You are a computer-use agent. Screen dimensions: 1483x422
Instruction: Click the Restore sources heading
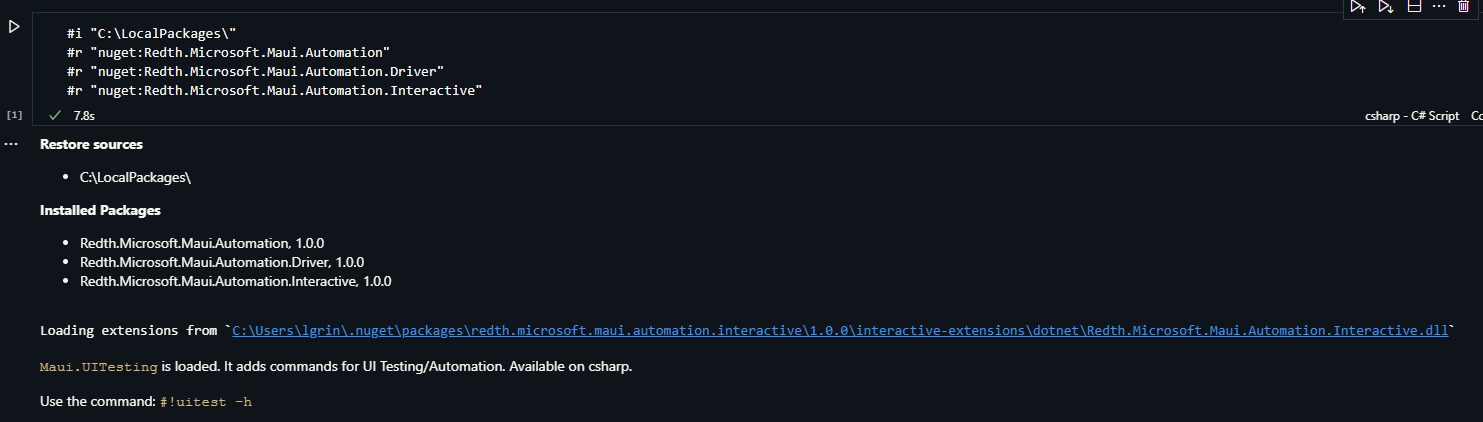tap(91, 144)
